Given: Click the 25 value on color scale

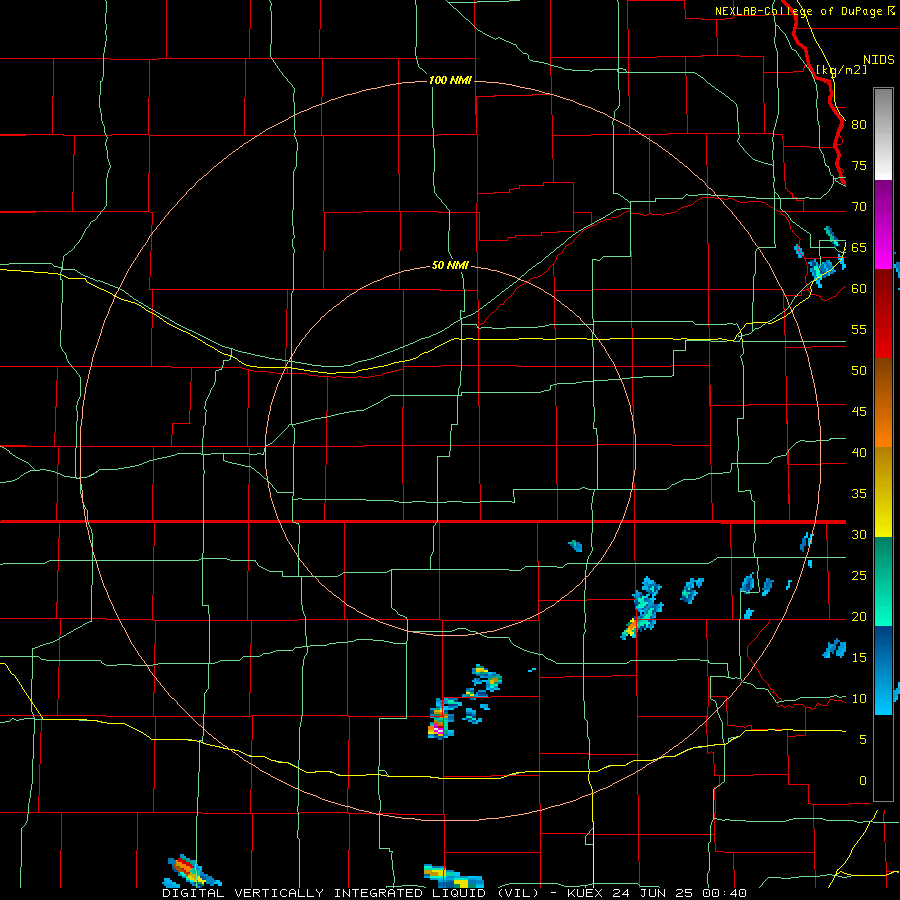Looking at the screenshot, I should [859, 576].
